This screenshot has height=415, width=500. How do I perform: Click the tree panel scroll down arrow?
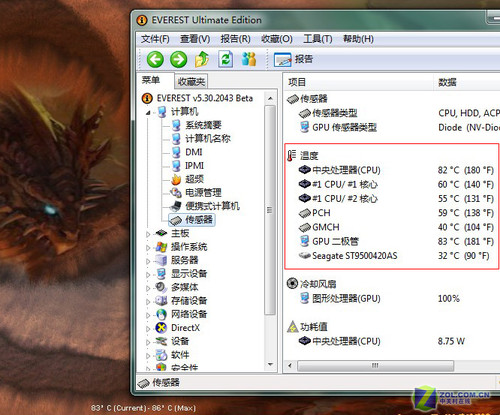point(270,364)
